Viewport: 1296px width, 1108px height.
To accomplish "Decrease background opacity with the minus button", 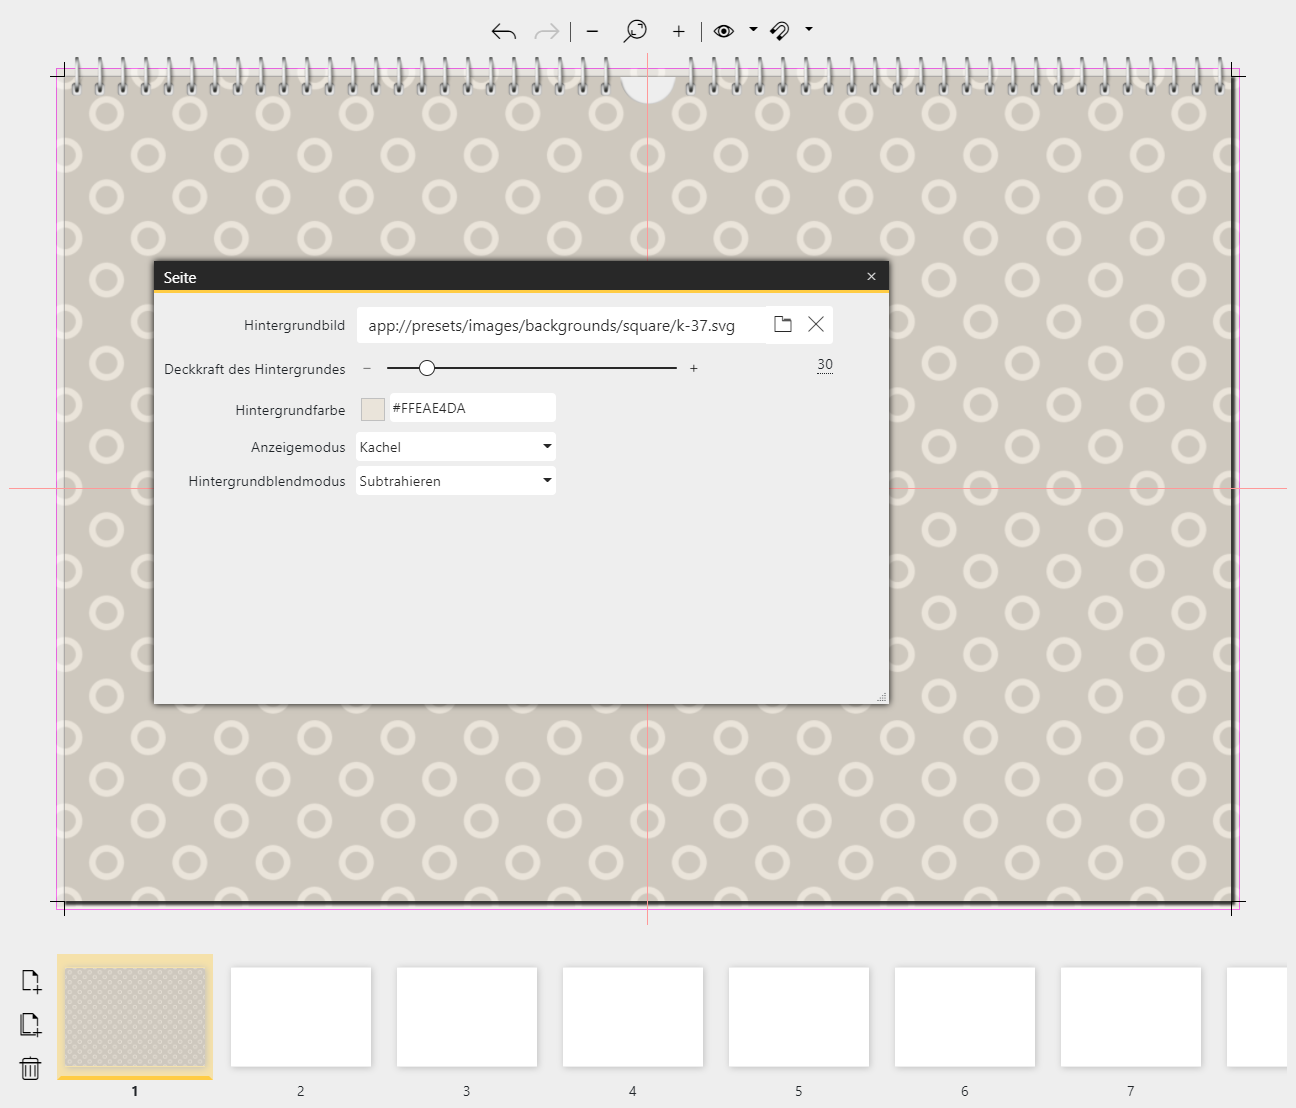I will click(x=367, y=369).
